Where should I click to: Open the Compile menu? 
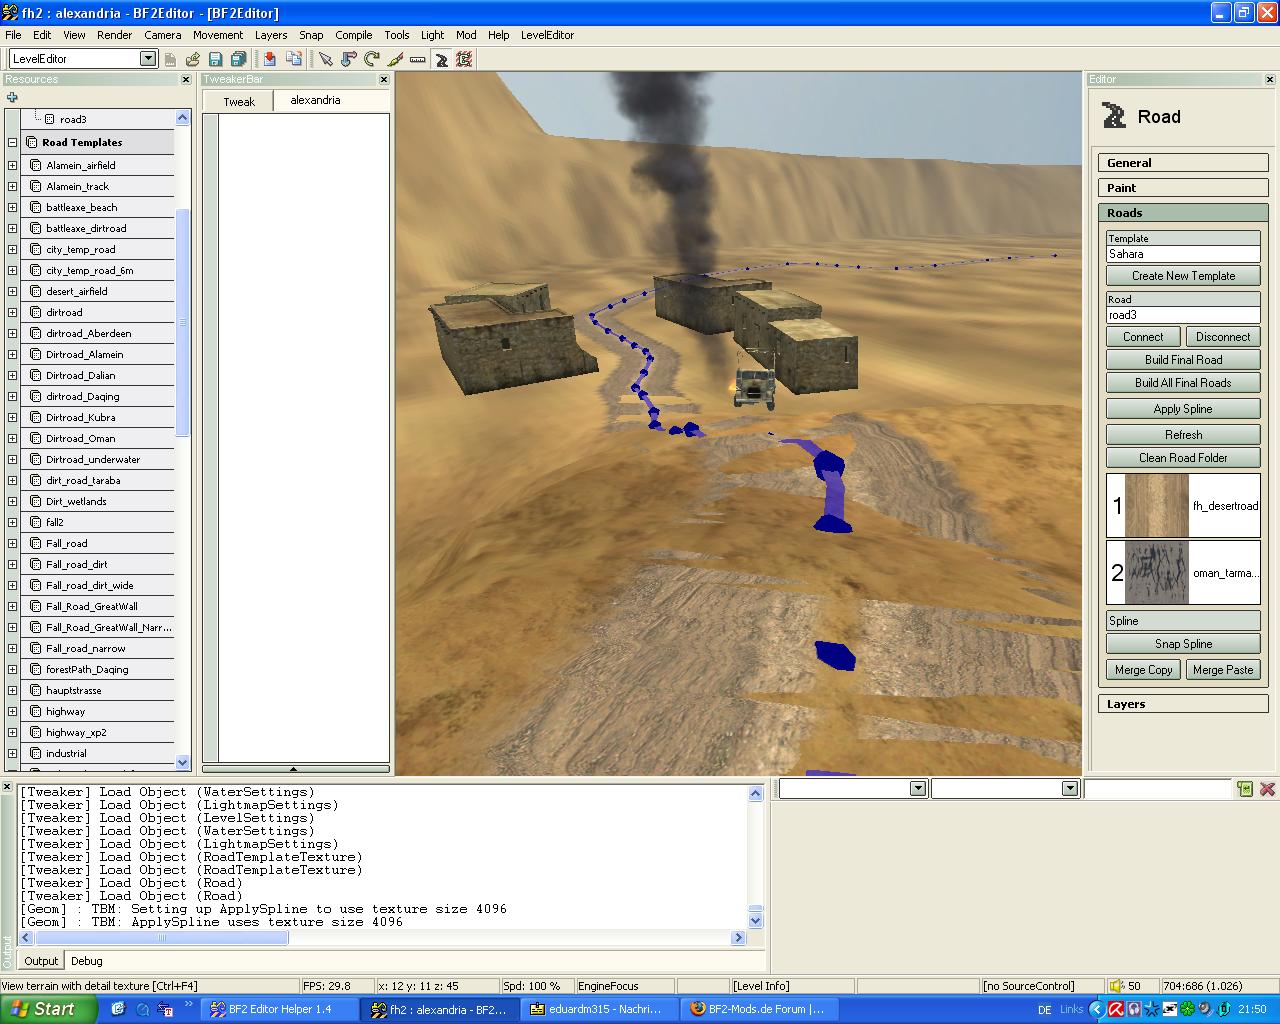pos(354,35)
